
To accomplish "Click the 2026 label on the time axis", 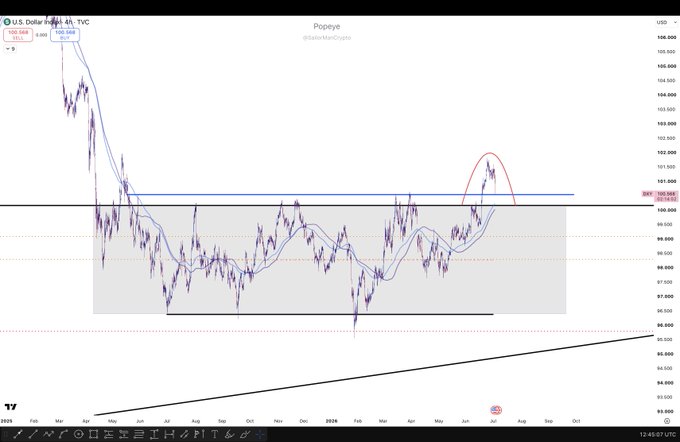I will [x=331, y=421].
